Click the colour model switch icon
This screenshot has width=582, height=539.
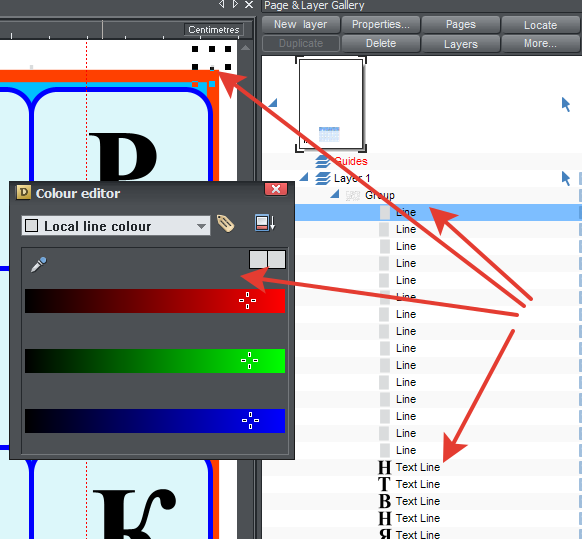tap(265, 223)
